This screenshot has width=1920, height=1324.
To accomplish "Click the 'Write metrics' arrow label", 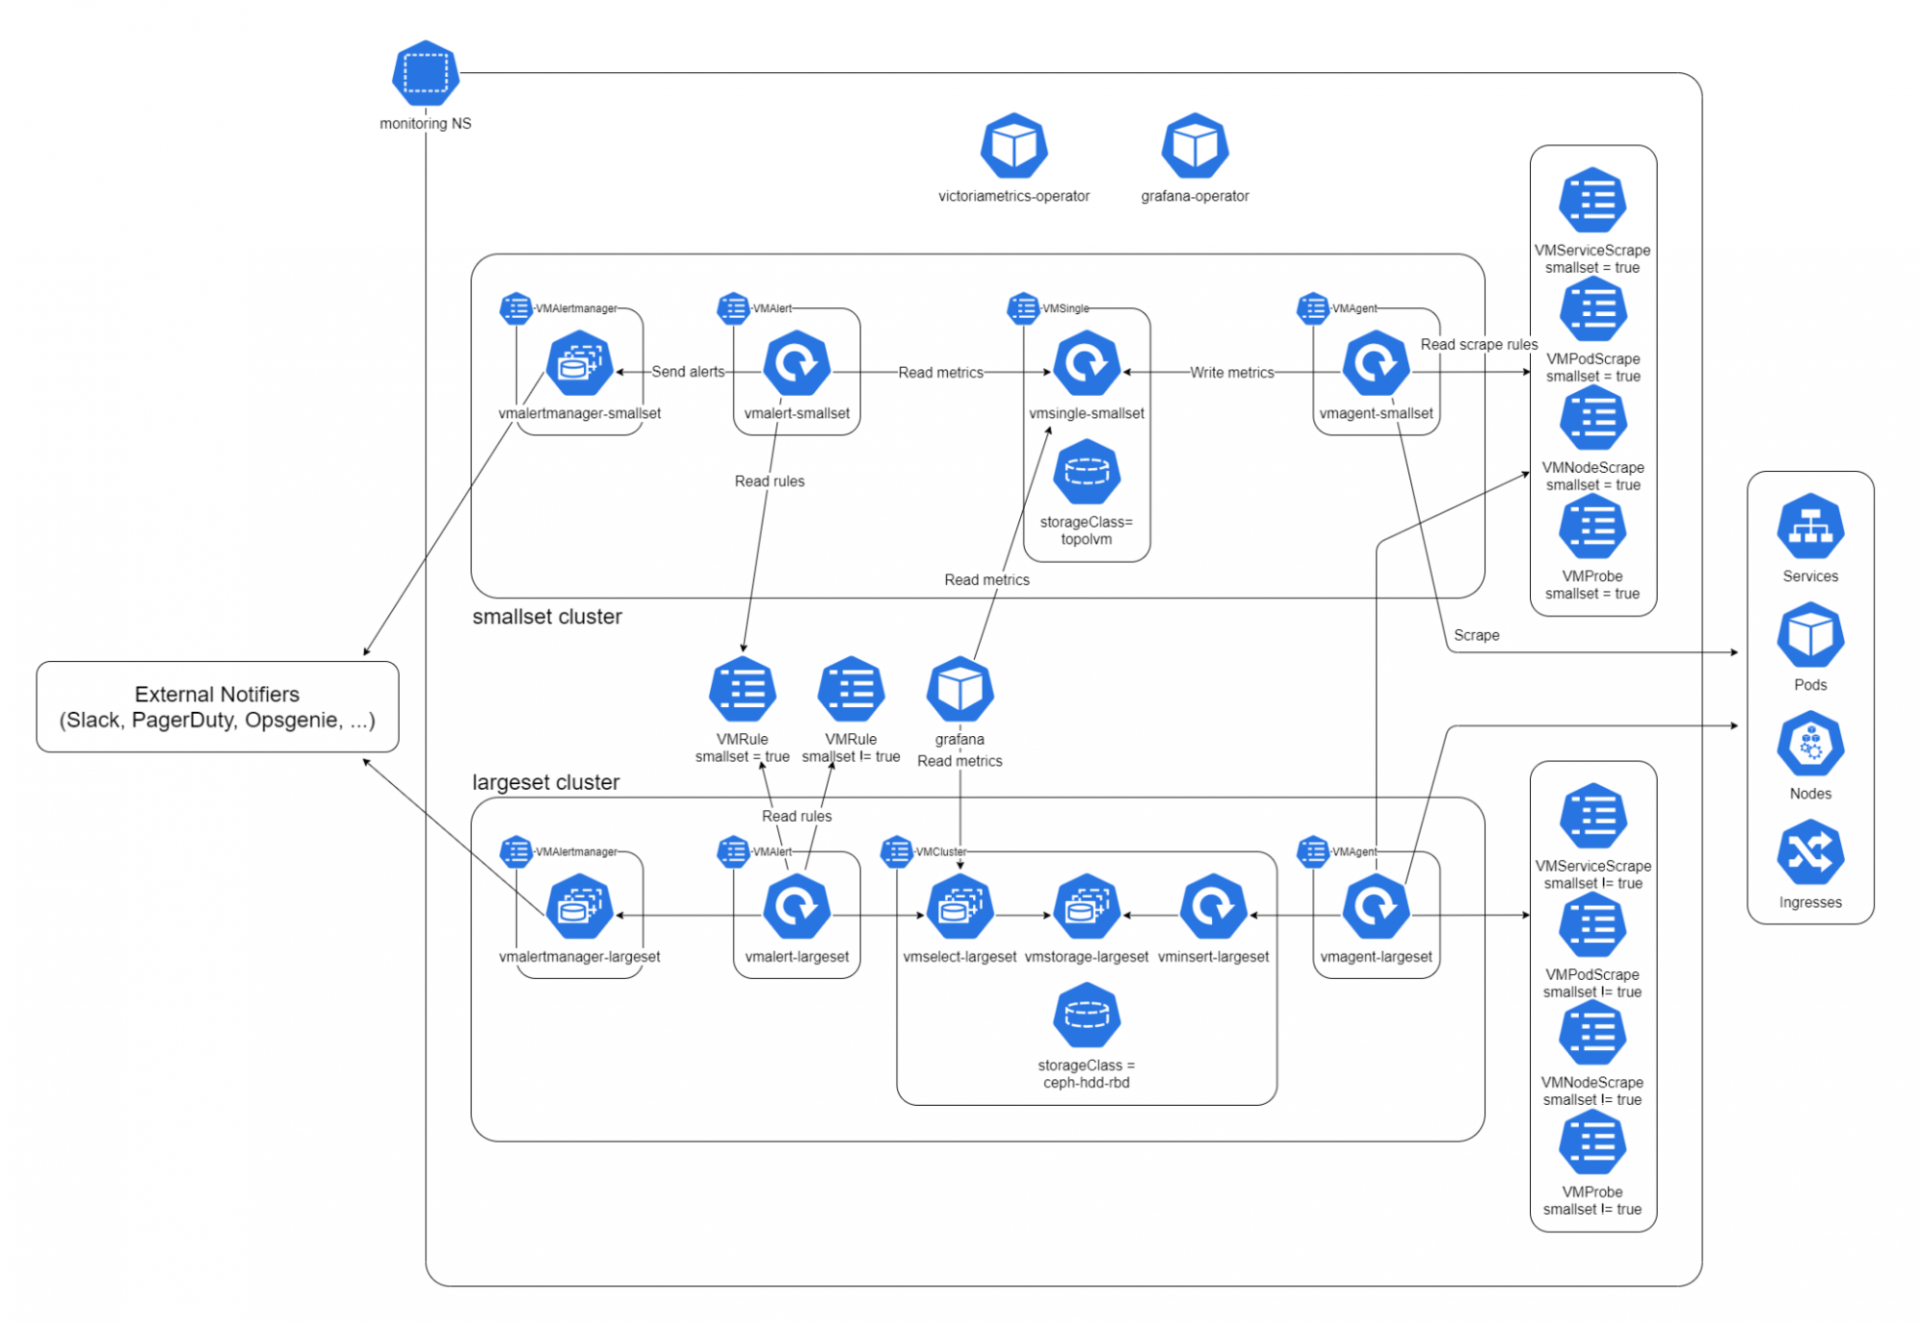I will coord(1232,372).
